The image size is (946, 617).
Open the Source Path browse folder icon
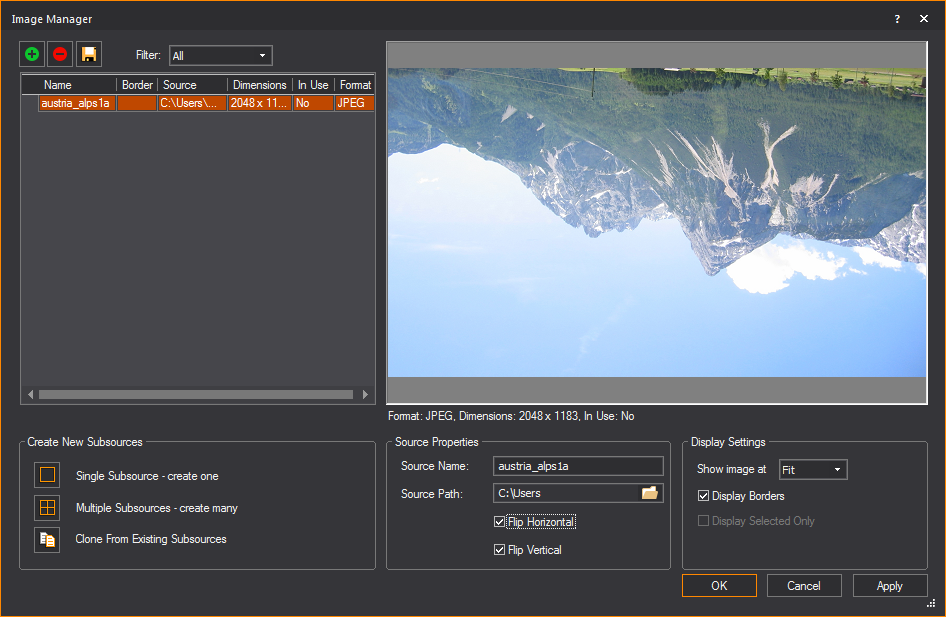650,493
